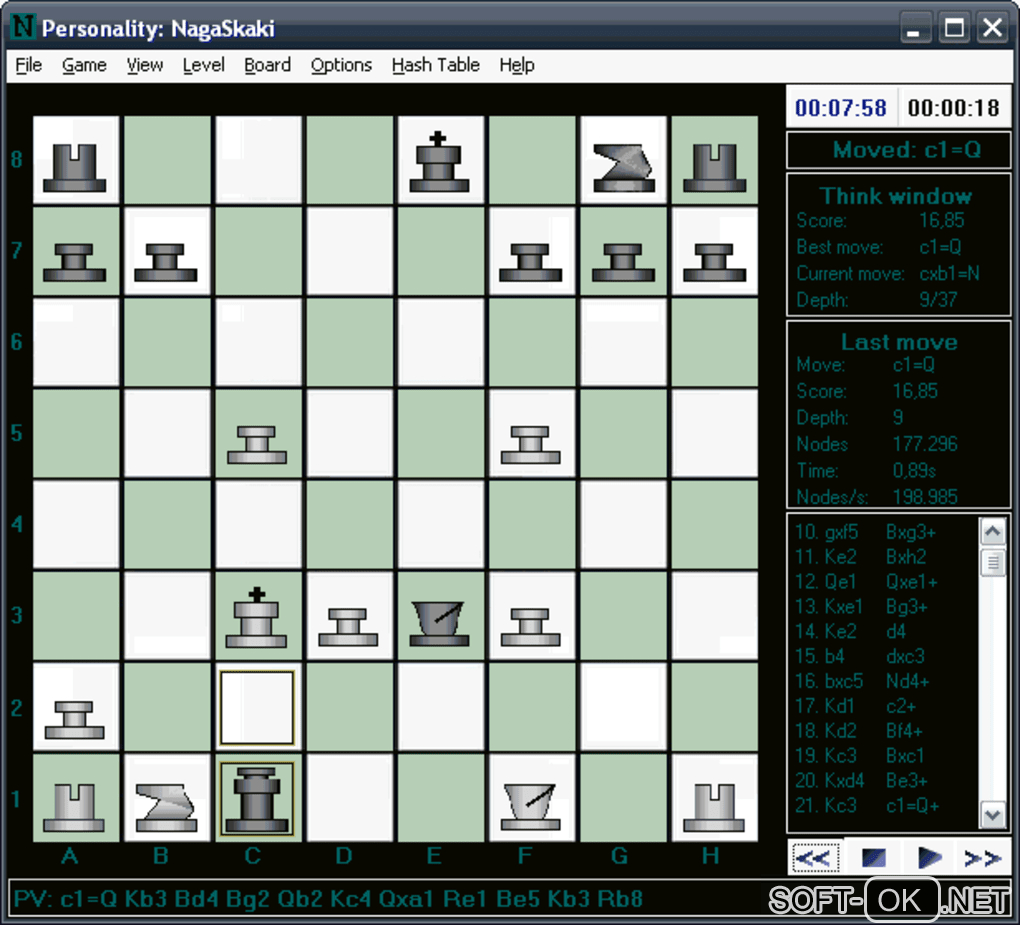Click the highlighted empty c2 square
The image size is (1020, 925).
257,707
